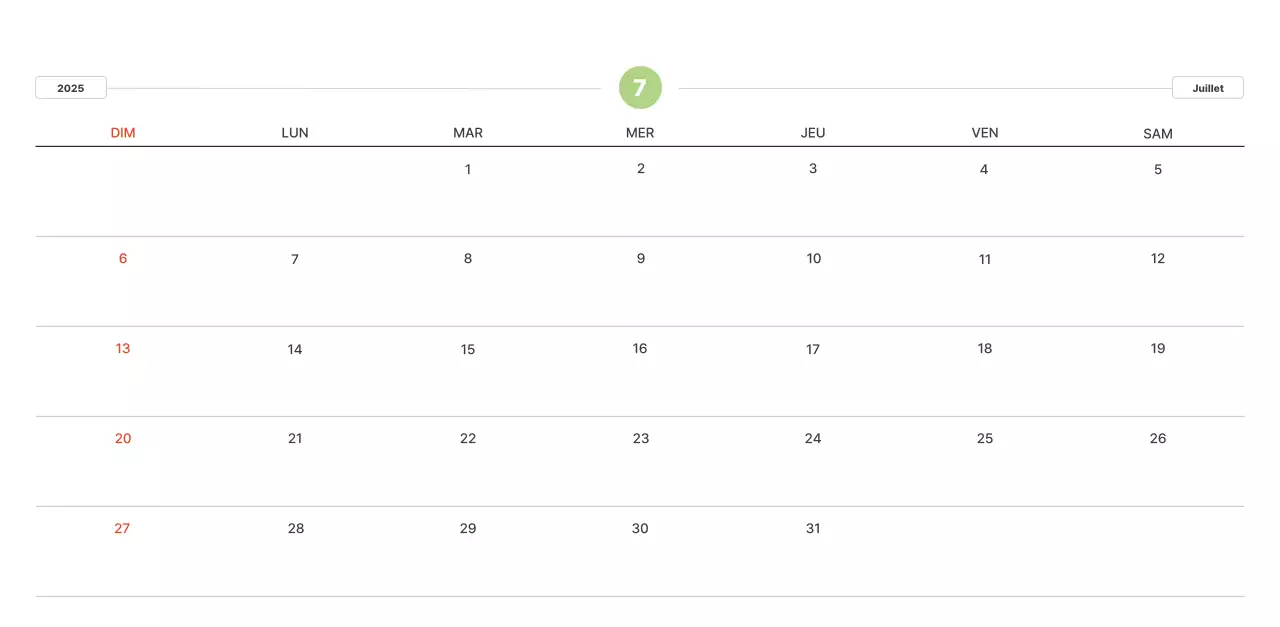Select the LUN day column header
The image size is (1280, 627).
pyautogui.click(x=295, y=133)
